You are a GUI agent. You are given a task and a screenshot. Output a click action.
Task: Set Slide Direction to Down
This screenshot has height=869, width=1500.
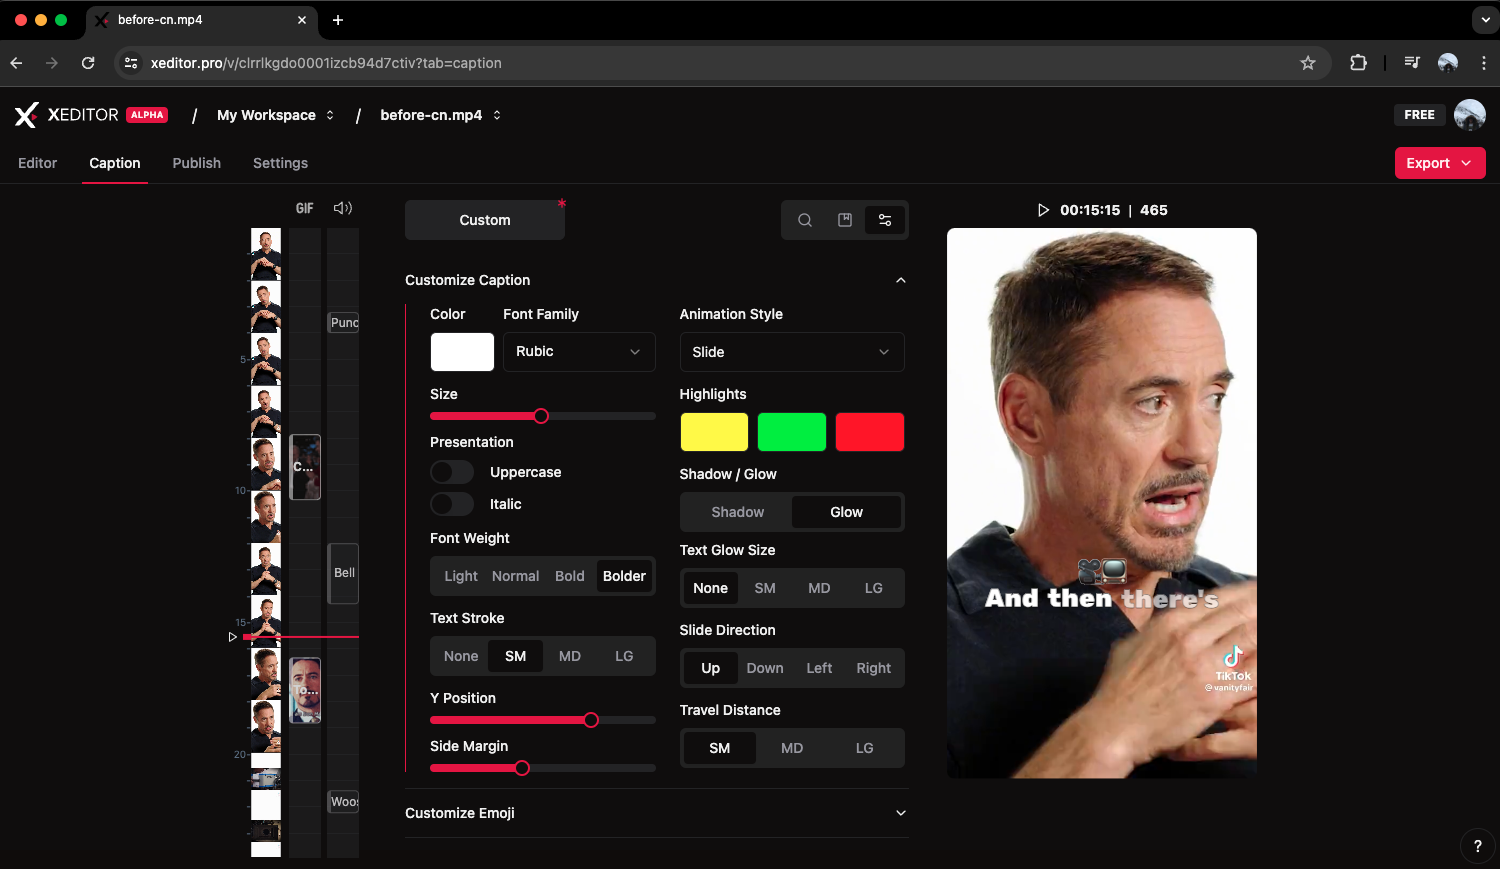[x=765, y=668]
